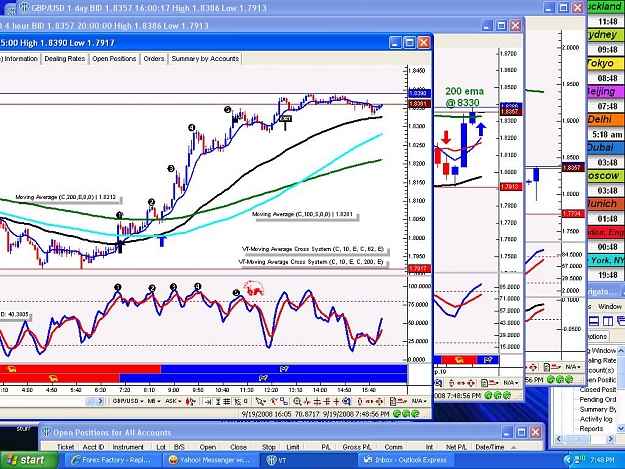Select the shapes drawing tool icon
The image size is (625, 469).
tap(284, 401)
